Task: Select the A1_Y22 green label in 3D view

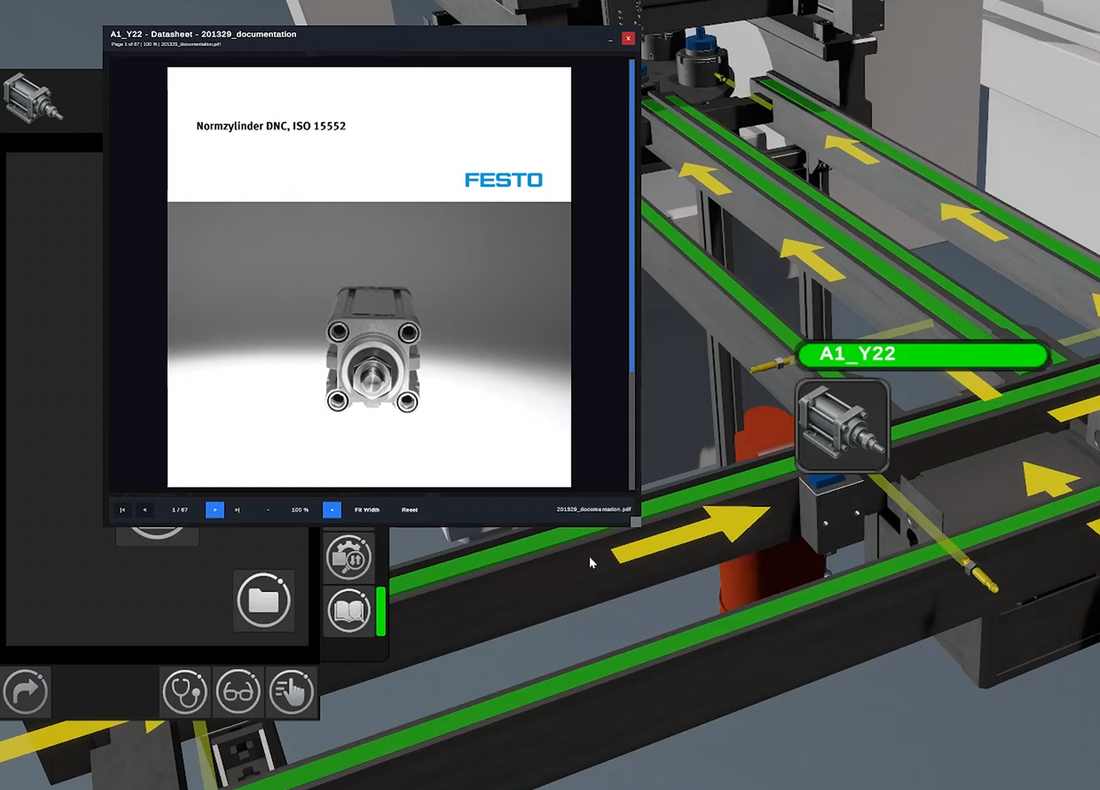Action: pyautogui.click(x=923, y=354)
